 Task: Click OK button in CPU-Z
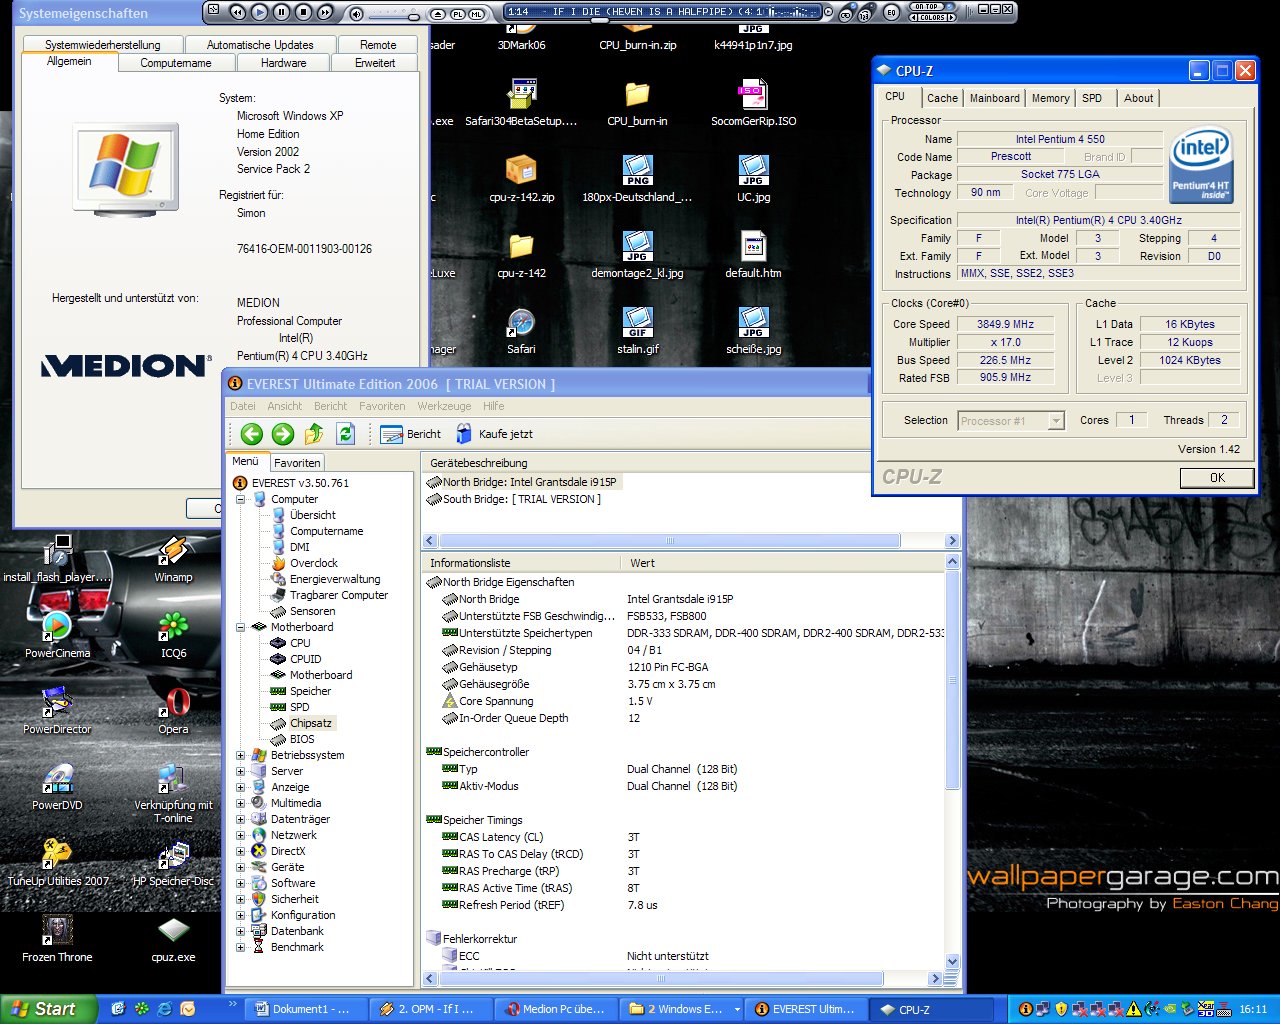(1217, 478)
